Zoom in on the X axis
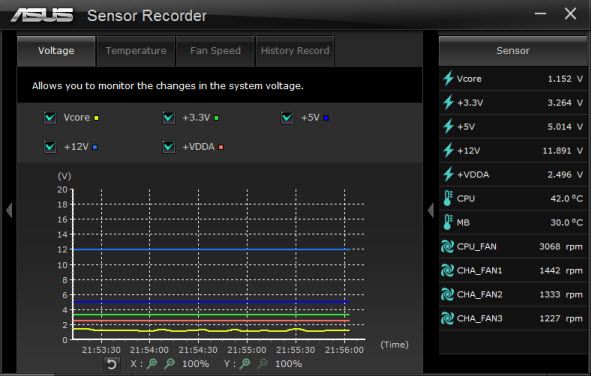This screenshot has width=591, height=376. coord(152,364)
